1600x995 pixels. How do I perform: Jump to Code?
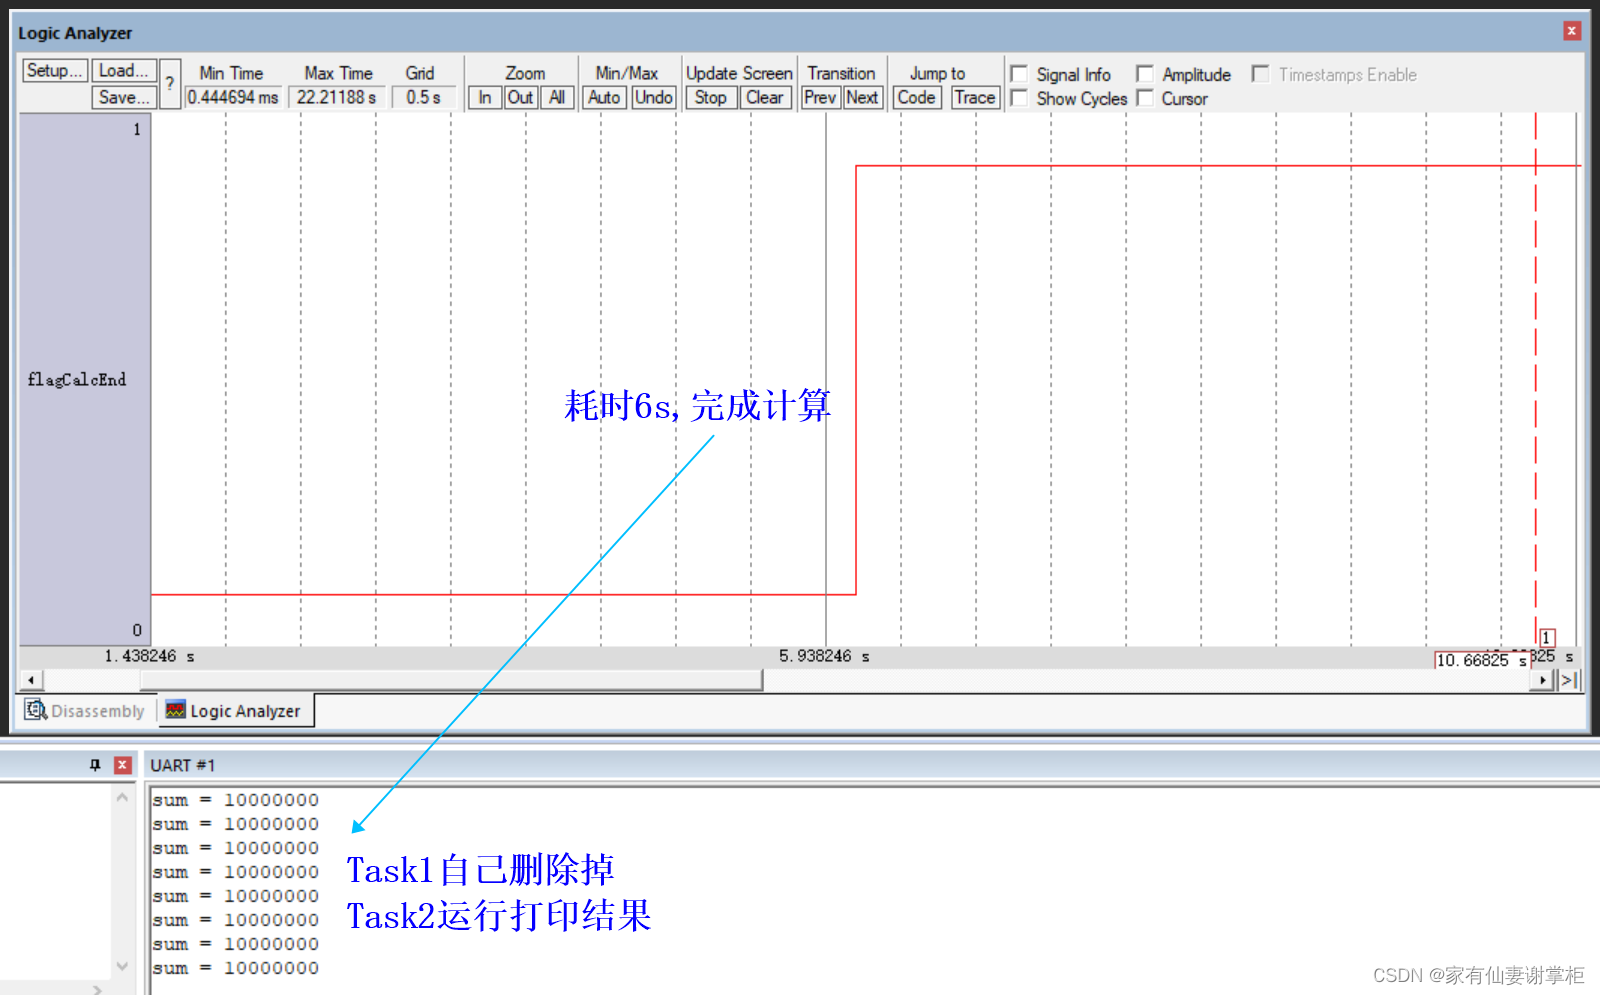point(916,97)
